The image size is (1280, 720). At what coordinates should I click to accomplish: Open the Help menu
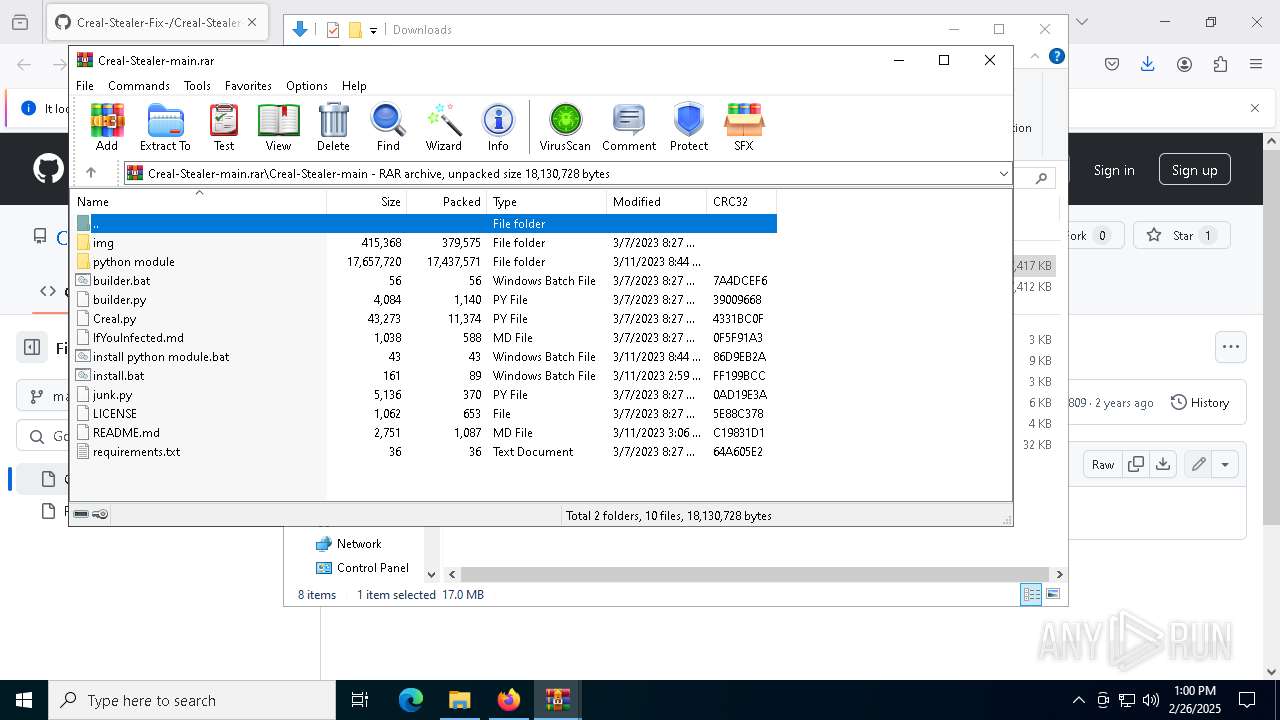coord(354,86)
